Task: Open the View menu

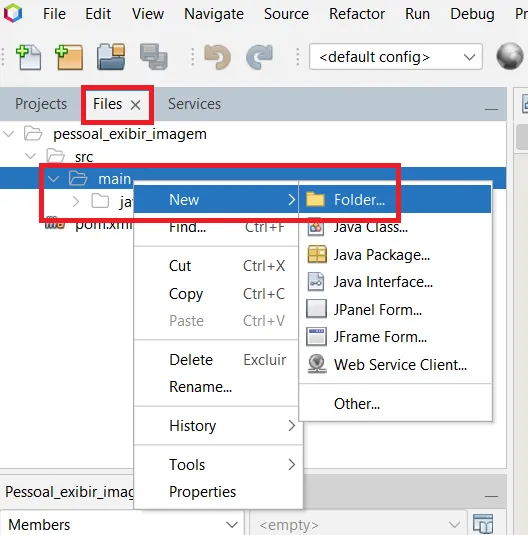Action: click(148, 14)
